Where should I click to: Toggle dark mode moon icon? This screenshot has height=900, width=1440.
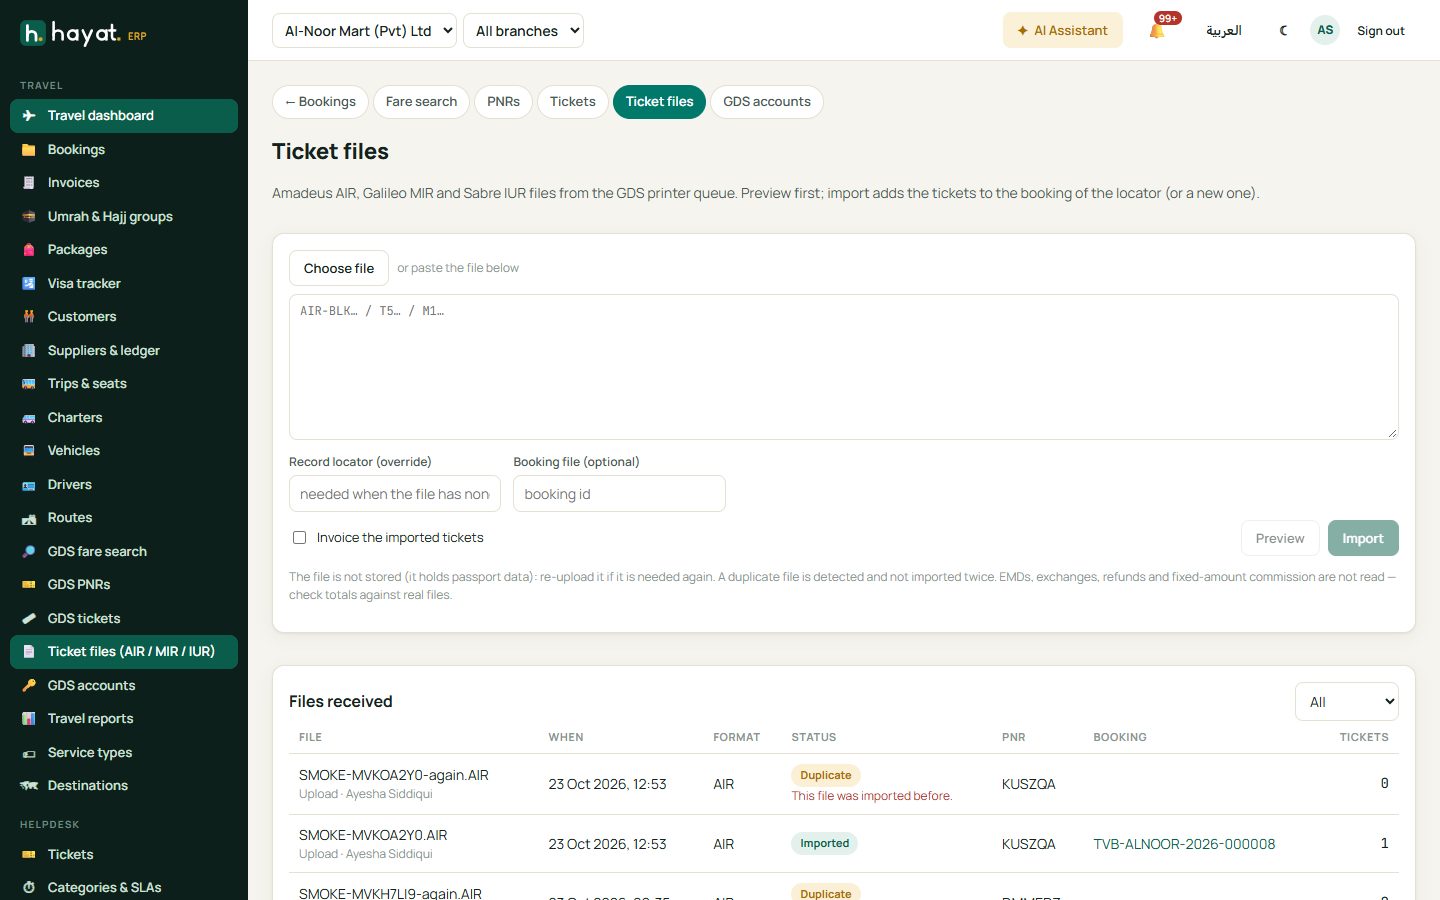pyautogui.click(x=1283, y=31)
